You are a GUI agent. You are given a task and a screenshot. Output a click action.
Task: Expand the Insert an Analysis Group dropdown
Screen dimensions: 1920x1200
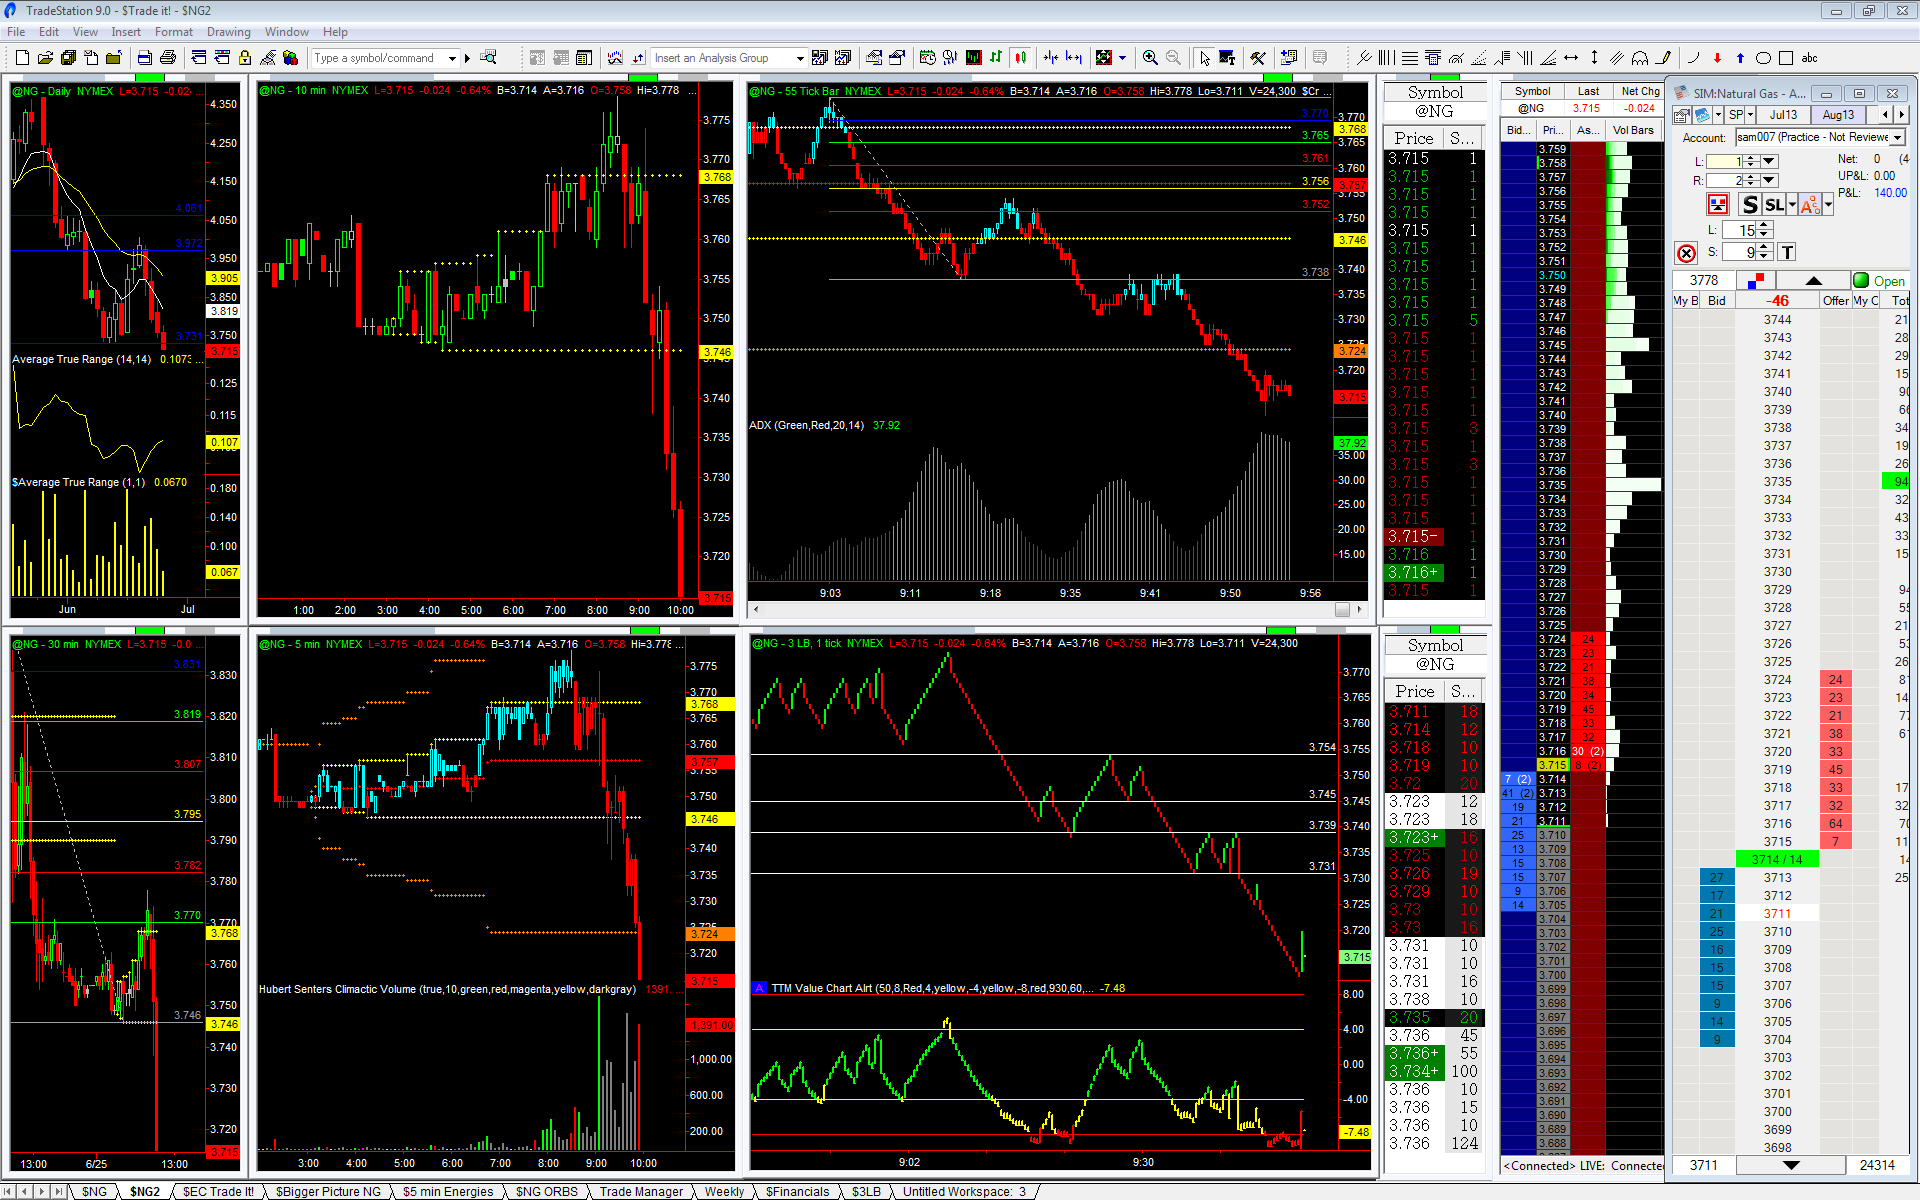800,58
